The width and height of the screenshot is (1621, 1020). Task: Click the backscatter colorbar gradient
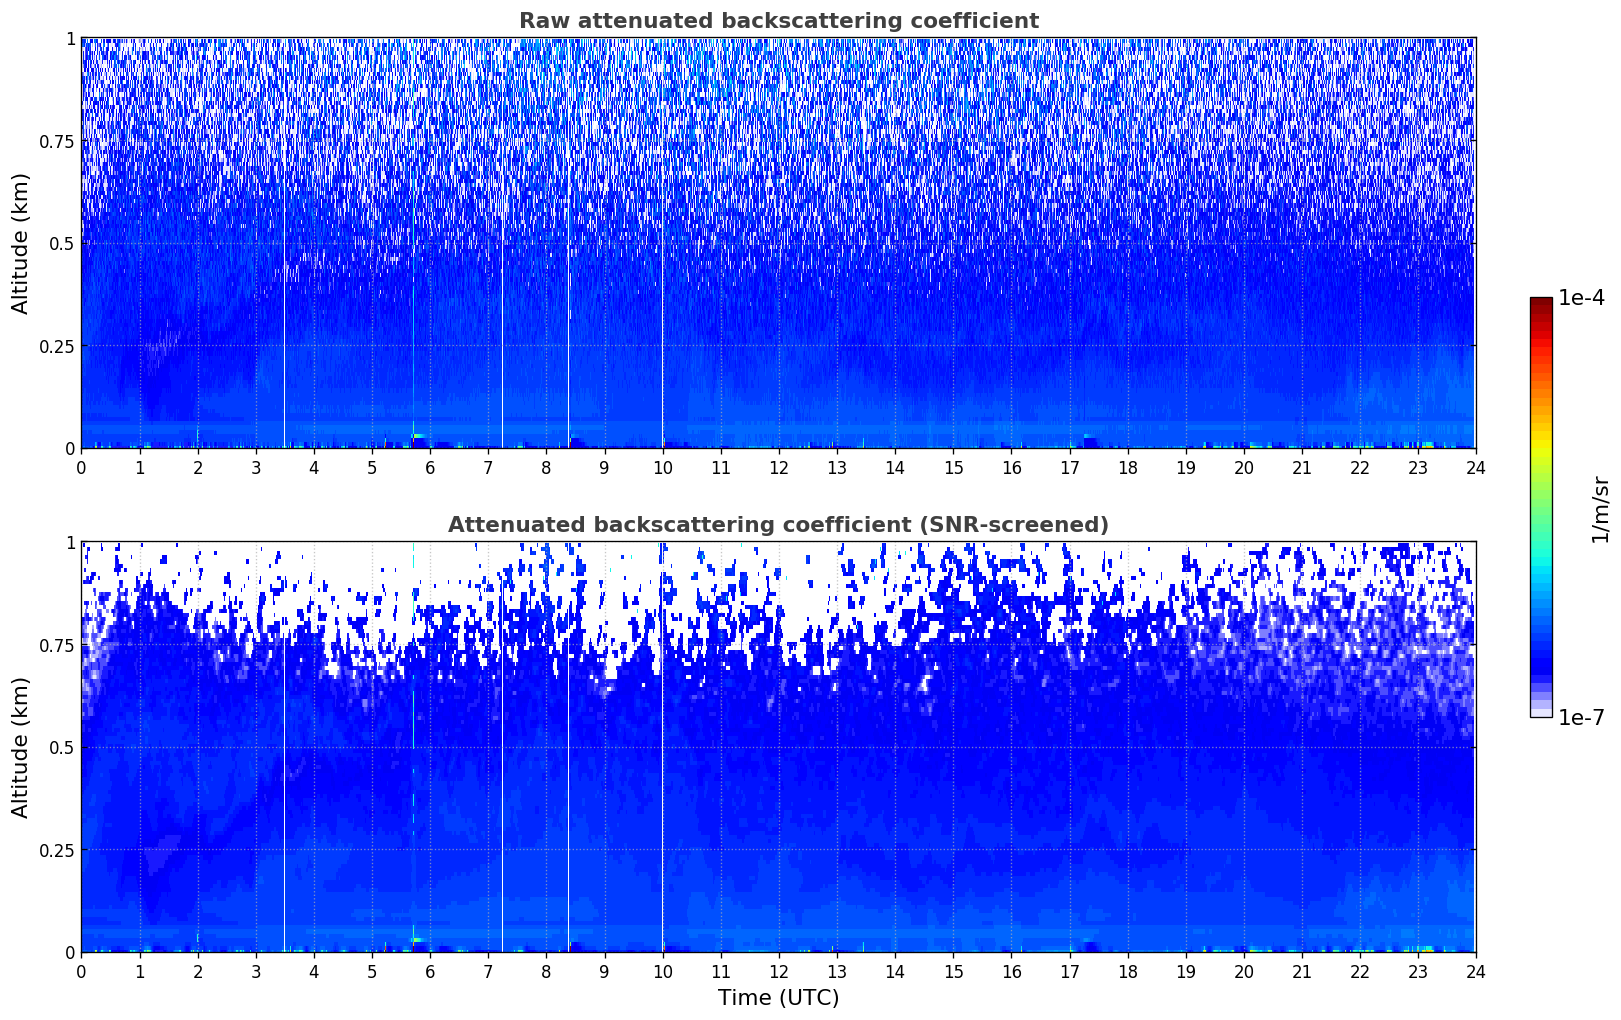click(1541, 507)
